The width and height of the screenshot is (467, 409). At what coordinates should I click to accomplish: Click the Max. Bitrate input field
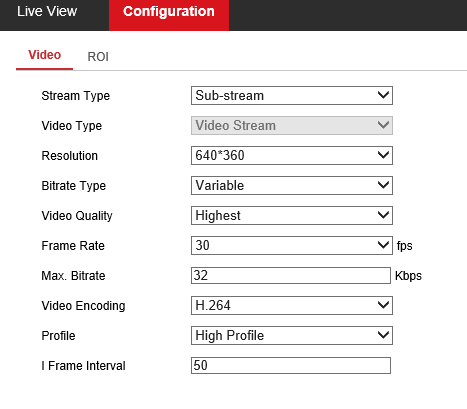[291, 275]
